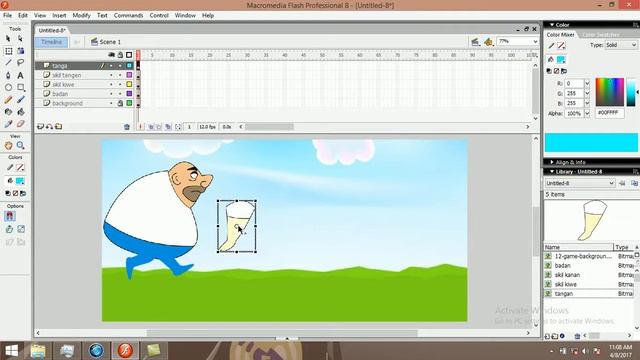Open the color Type Solid dropdown
The image size is (640, 360).
pos(633,45)
